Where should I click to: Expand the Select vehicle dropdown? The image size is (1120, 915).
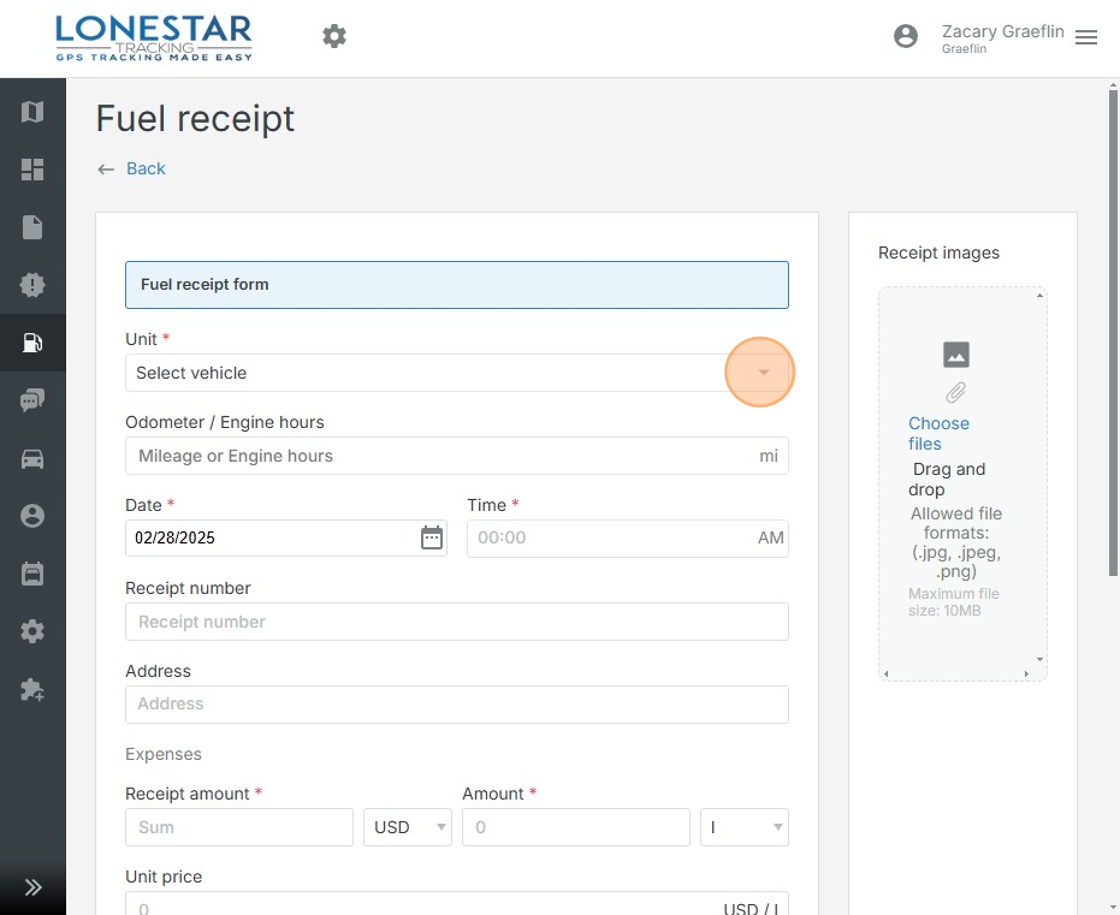[x=763, y=373]
